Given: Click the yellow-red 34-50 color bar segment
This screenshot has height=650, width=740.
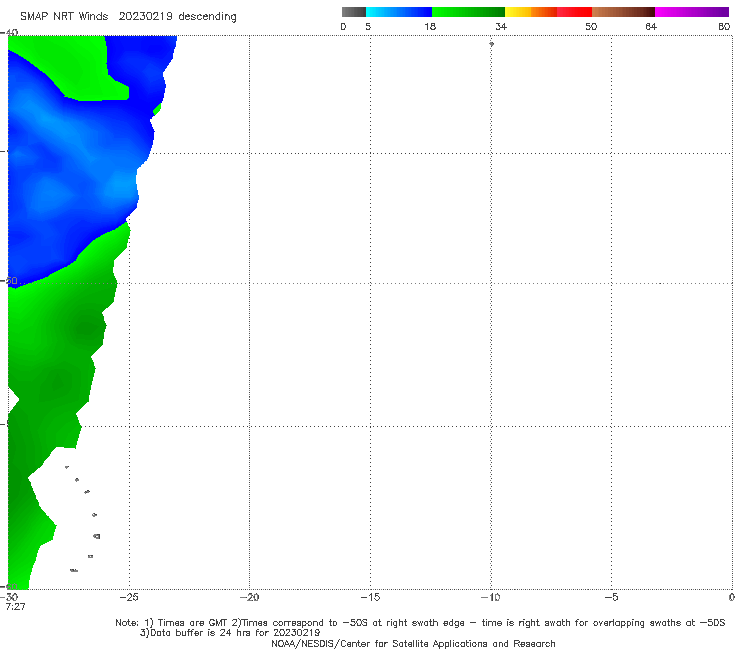Looking at the screenshot, I should point(548,12).
